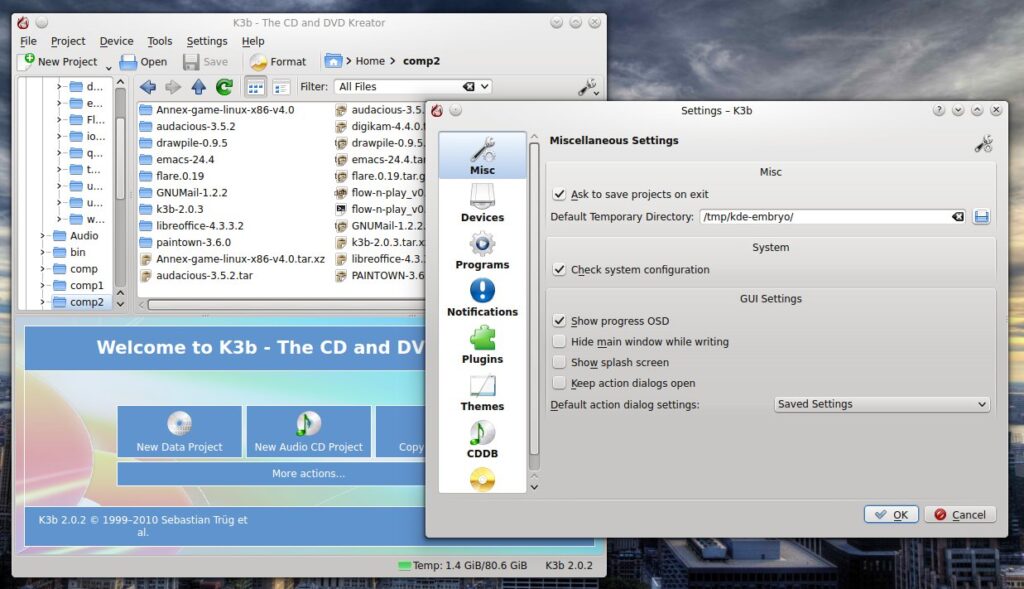The image size is (1024, 589).
Task: Reload the file view with green icon
Action: [x=225, y=86]
